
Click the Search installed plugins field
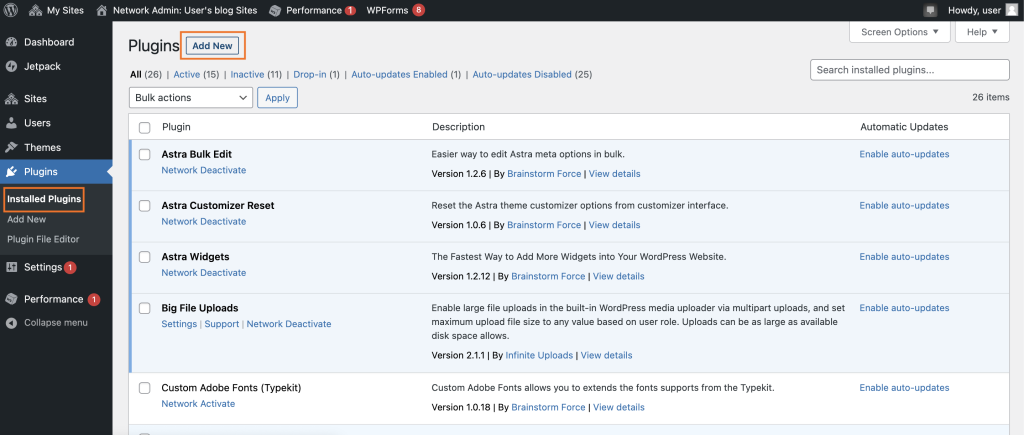(x=910, y=70)
